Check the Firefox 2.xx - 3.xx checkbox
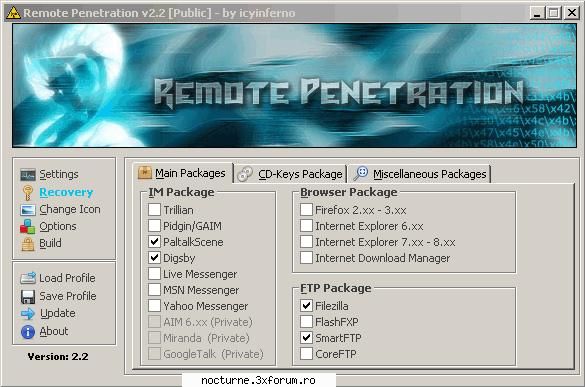This screenshot has width=585, height=387. (306, 210)
